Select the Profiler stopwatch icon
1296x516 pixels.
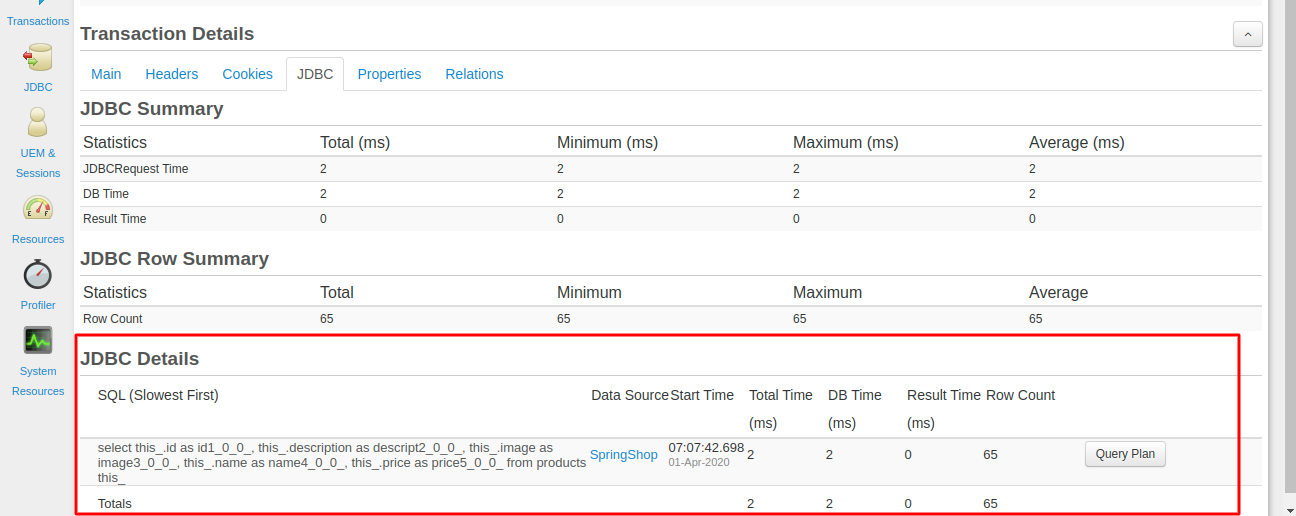click(38, 274)
